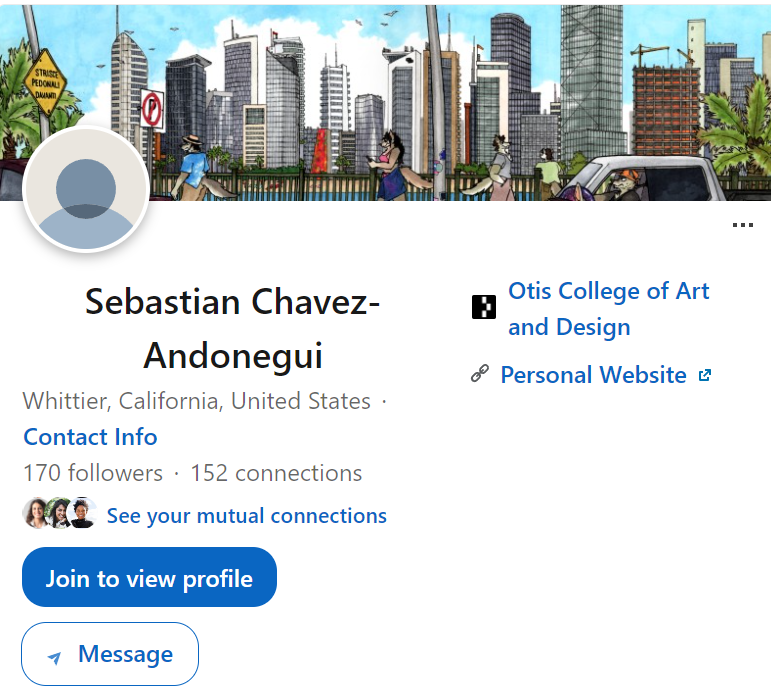
Task: Click the Join to view profile button
Action: pyautogui.click(x=149, y=577)
